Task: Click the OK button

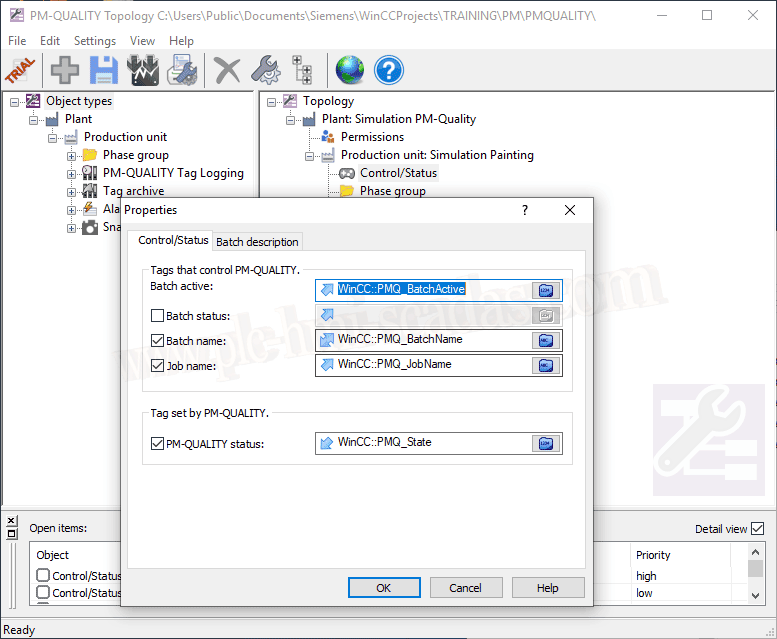Action: click(x=383, y=588)
